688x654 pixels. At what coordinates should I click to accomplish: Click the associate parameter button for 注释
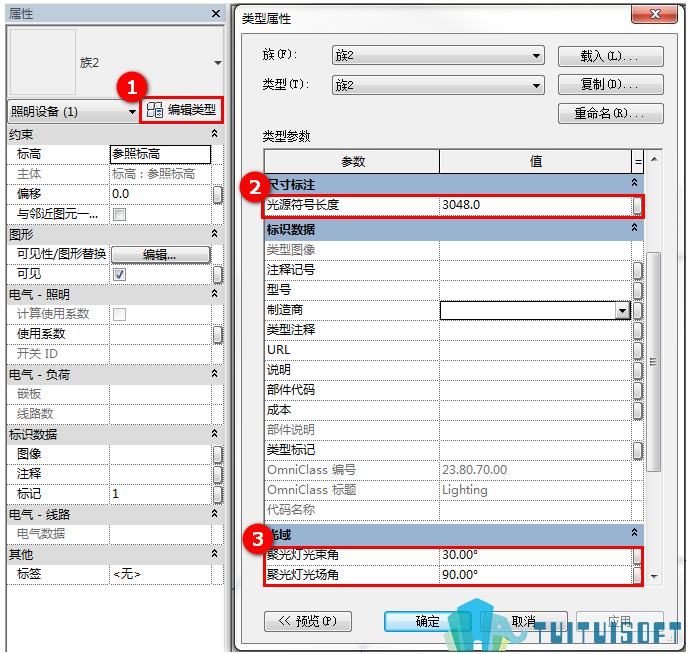tap(218, 475)
